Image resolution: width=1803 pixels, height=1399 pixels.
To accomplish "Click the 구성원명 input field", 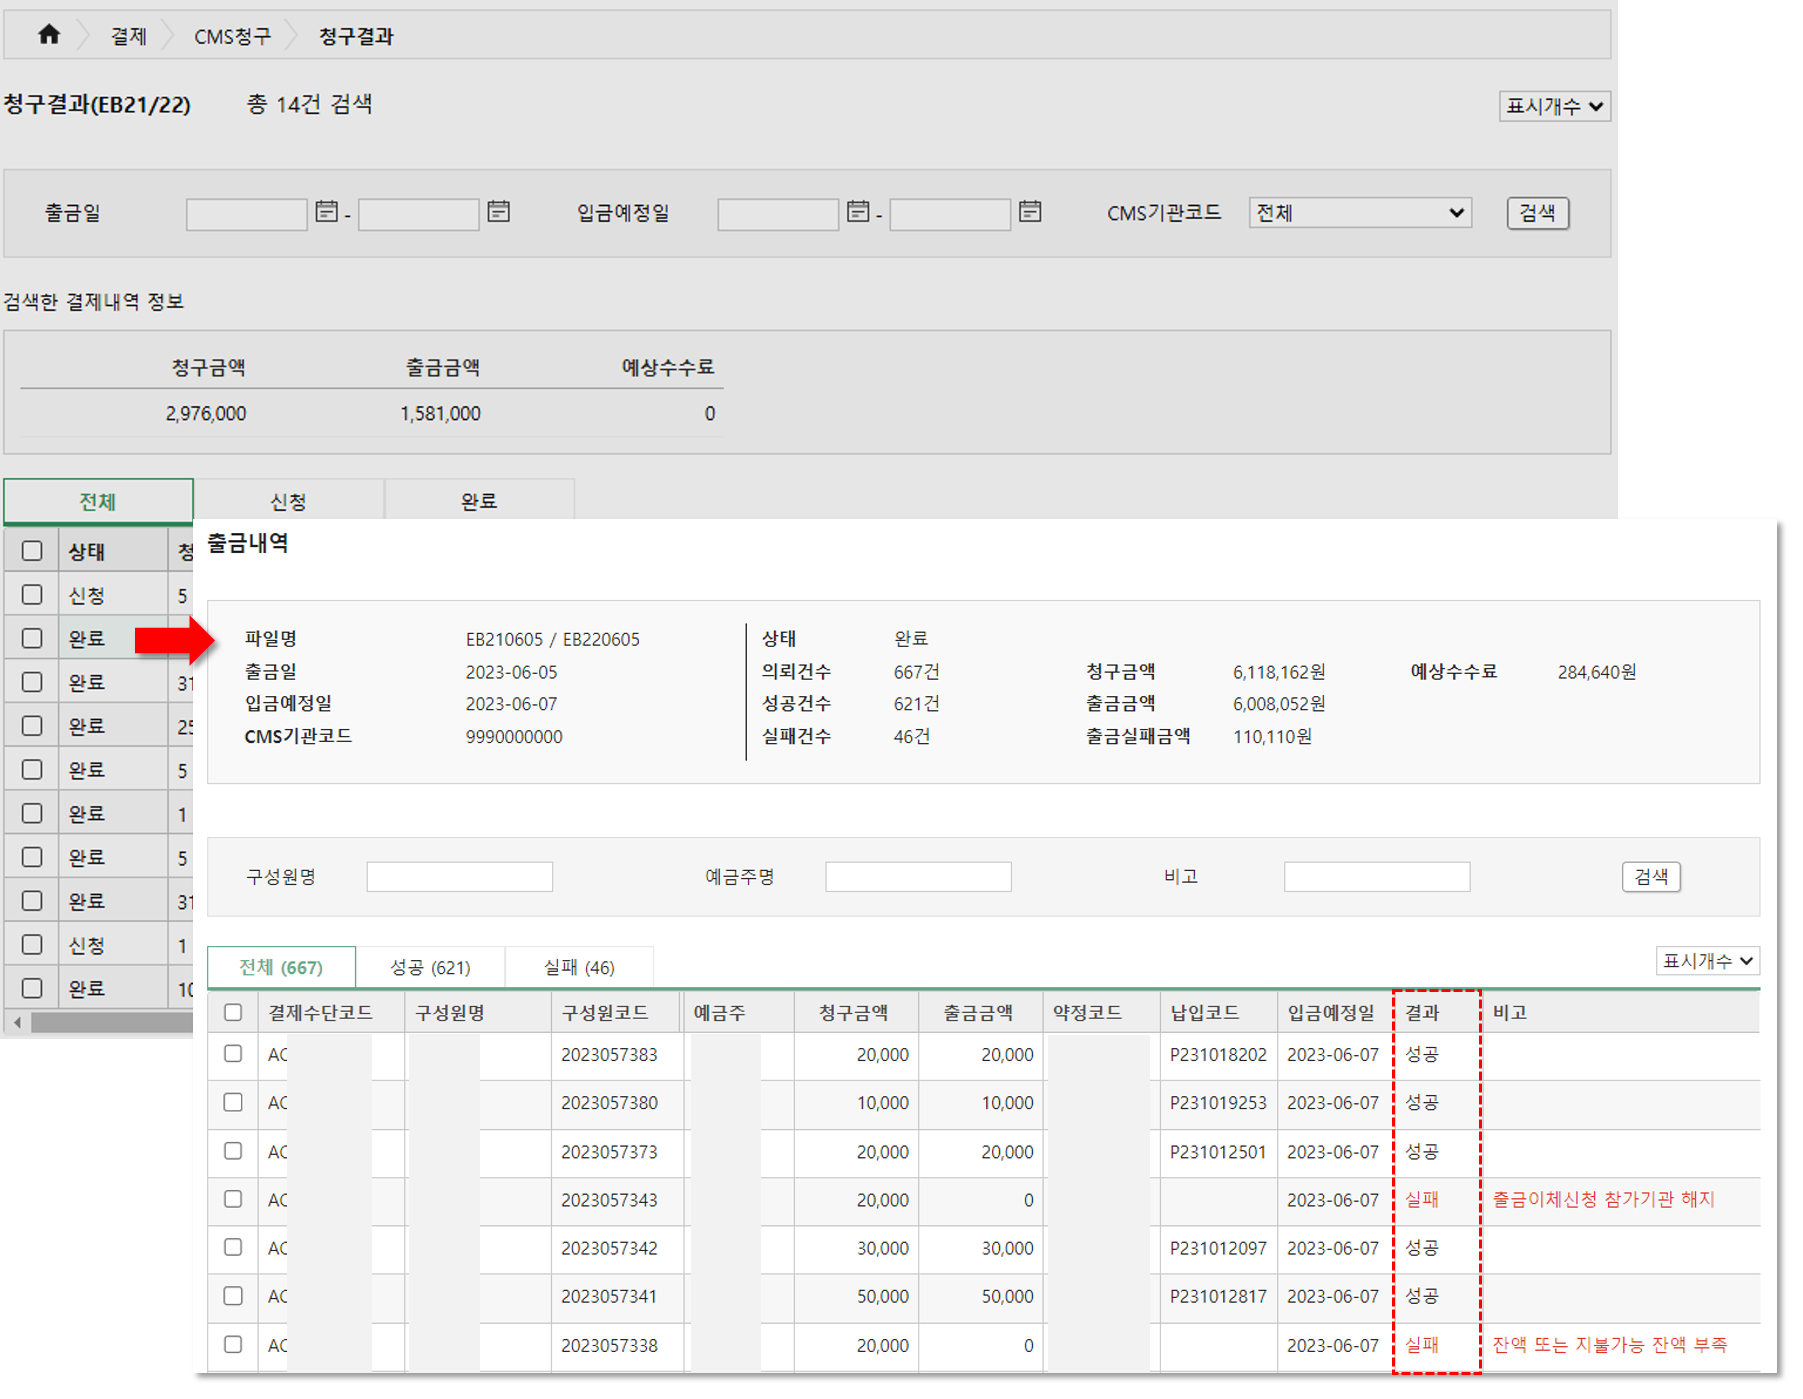I will (459, 877).
